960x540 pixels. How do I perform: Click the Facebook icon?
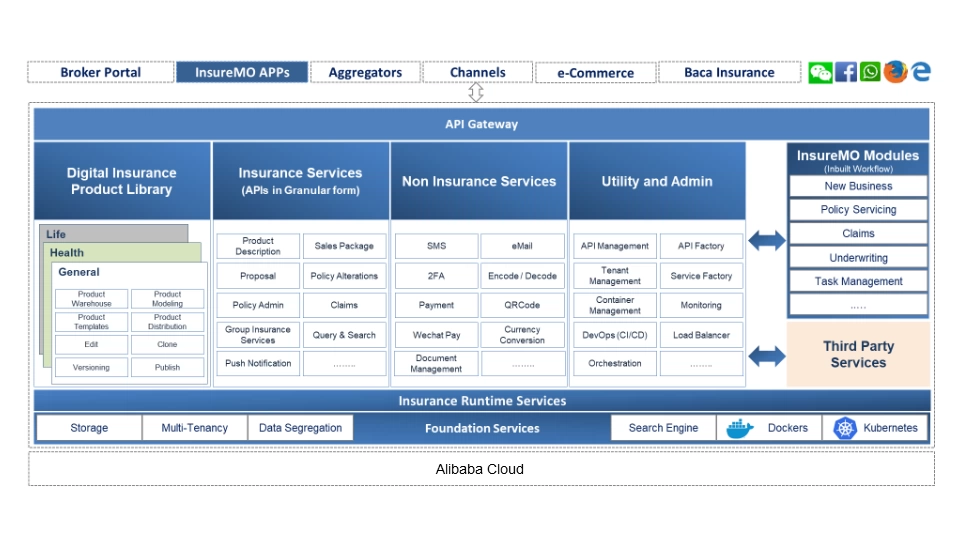[846, 72]
